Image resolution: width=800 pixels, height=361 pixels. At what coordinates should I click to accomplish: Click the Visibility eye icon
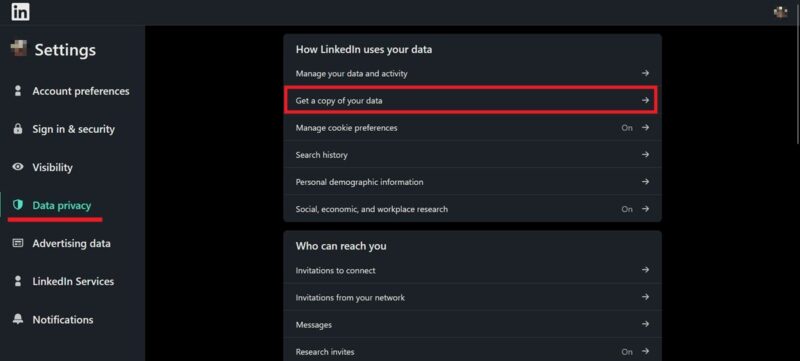(x=18, y=167)
